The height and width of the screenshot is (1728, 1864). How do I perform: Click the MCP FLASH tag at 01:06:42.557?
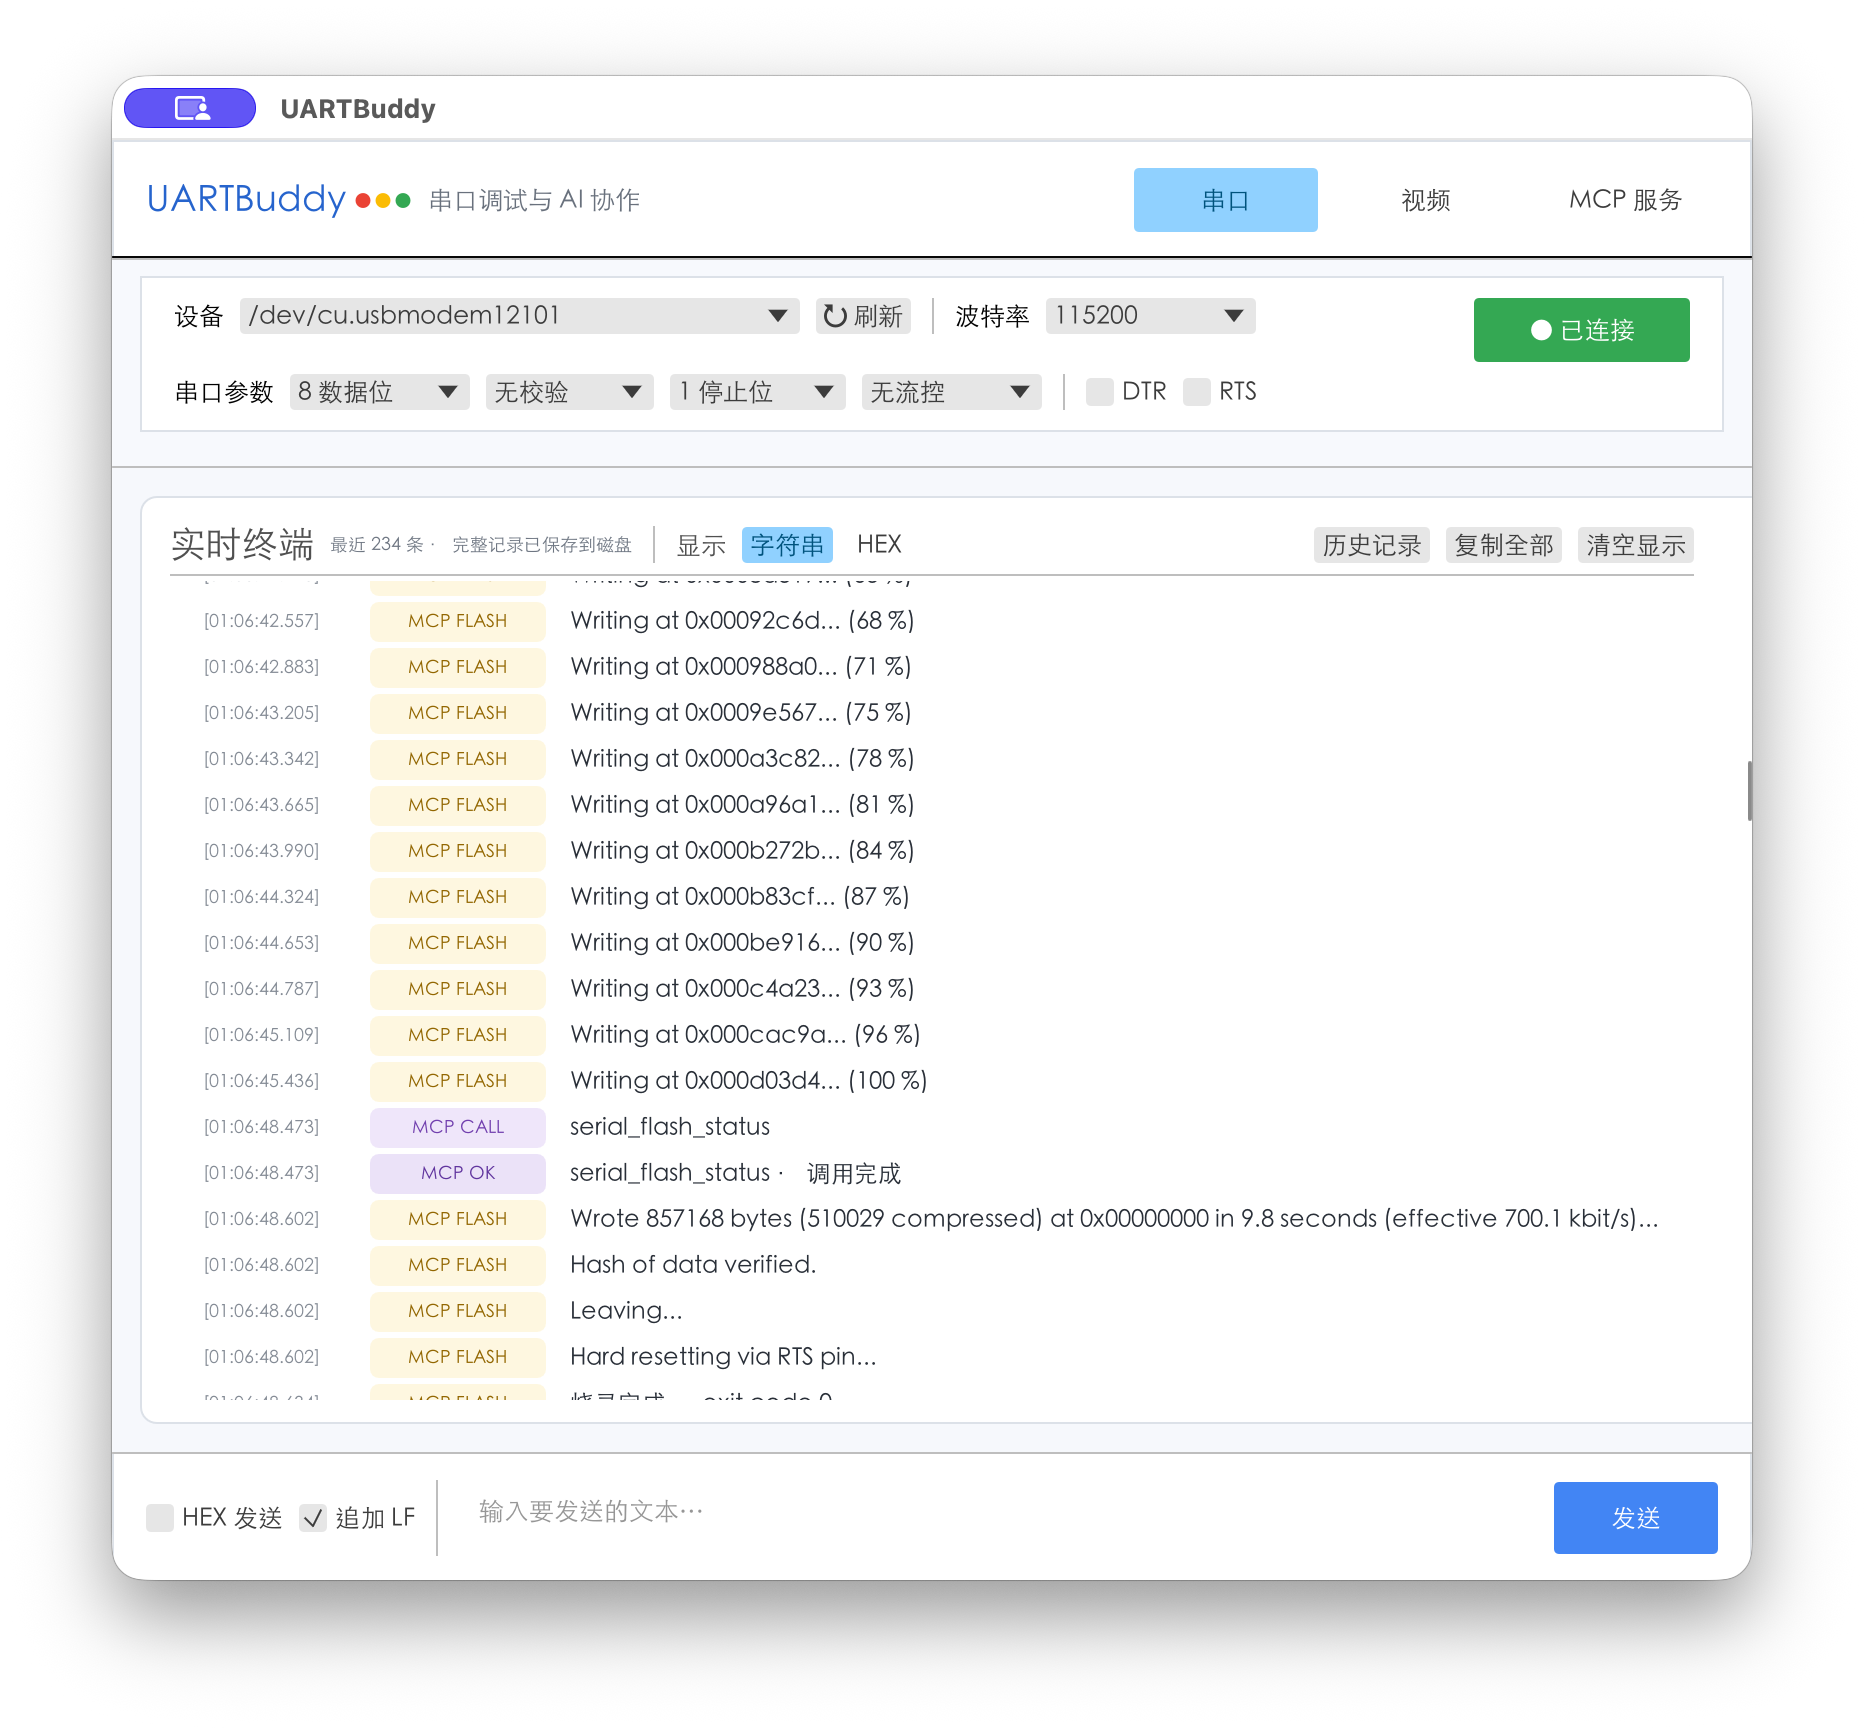click(x=457, y=621)
